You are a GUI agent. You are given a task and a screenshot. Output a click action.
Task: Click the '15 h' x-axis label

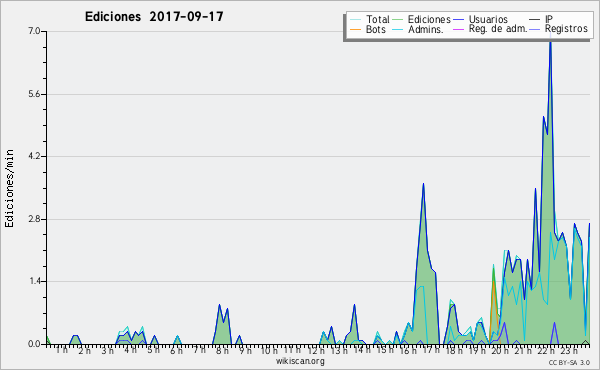tap(385, 350)
